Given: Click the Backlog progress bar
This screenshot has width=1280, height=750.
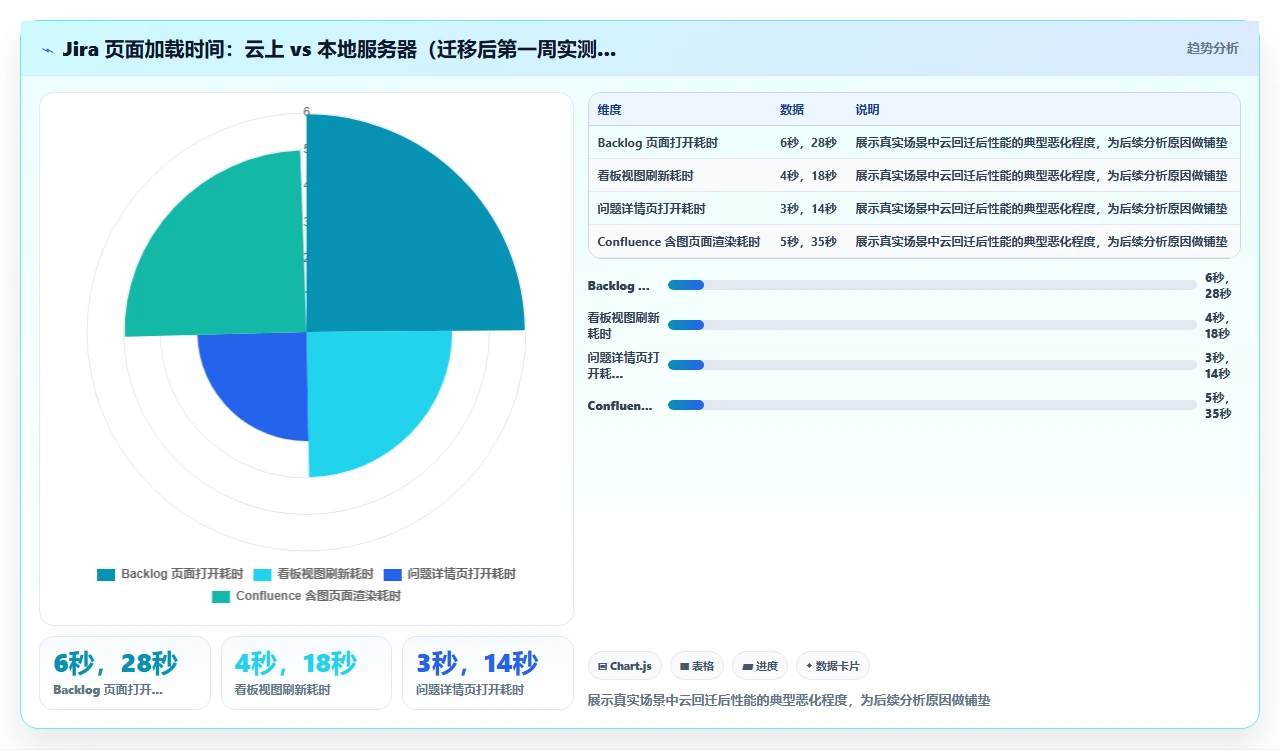Looking at the screenshot, I should (932, 285).
